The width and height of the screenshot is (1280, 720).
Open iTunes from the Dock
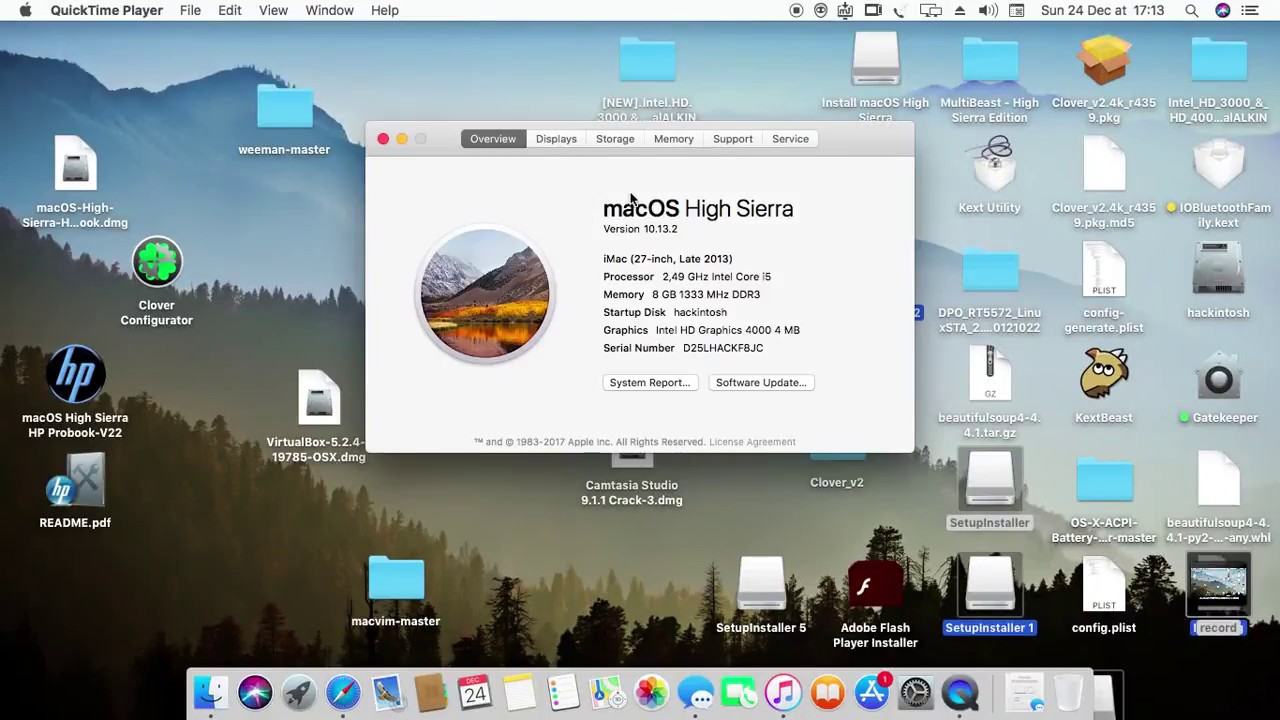point(783,692)
